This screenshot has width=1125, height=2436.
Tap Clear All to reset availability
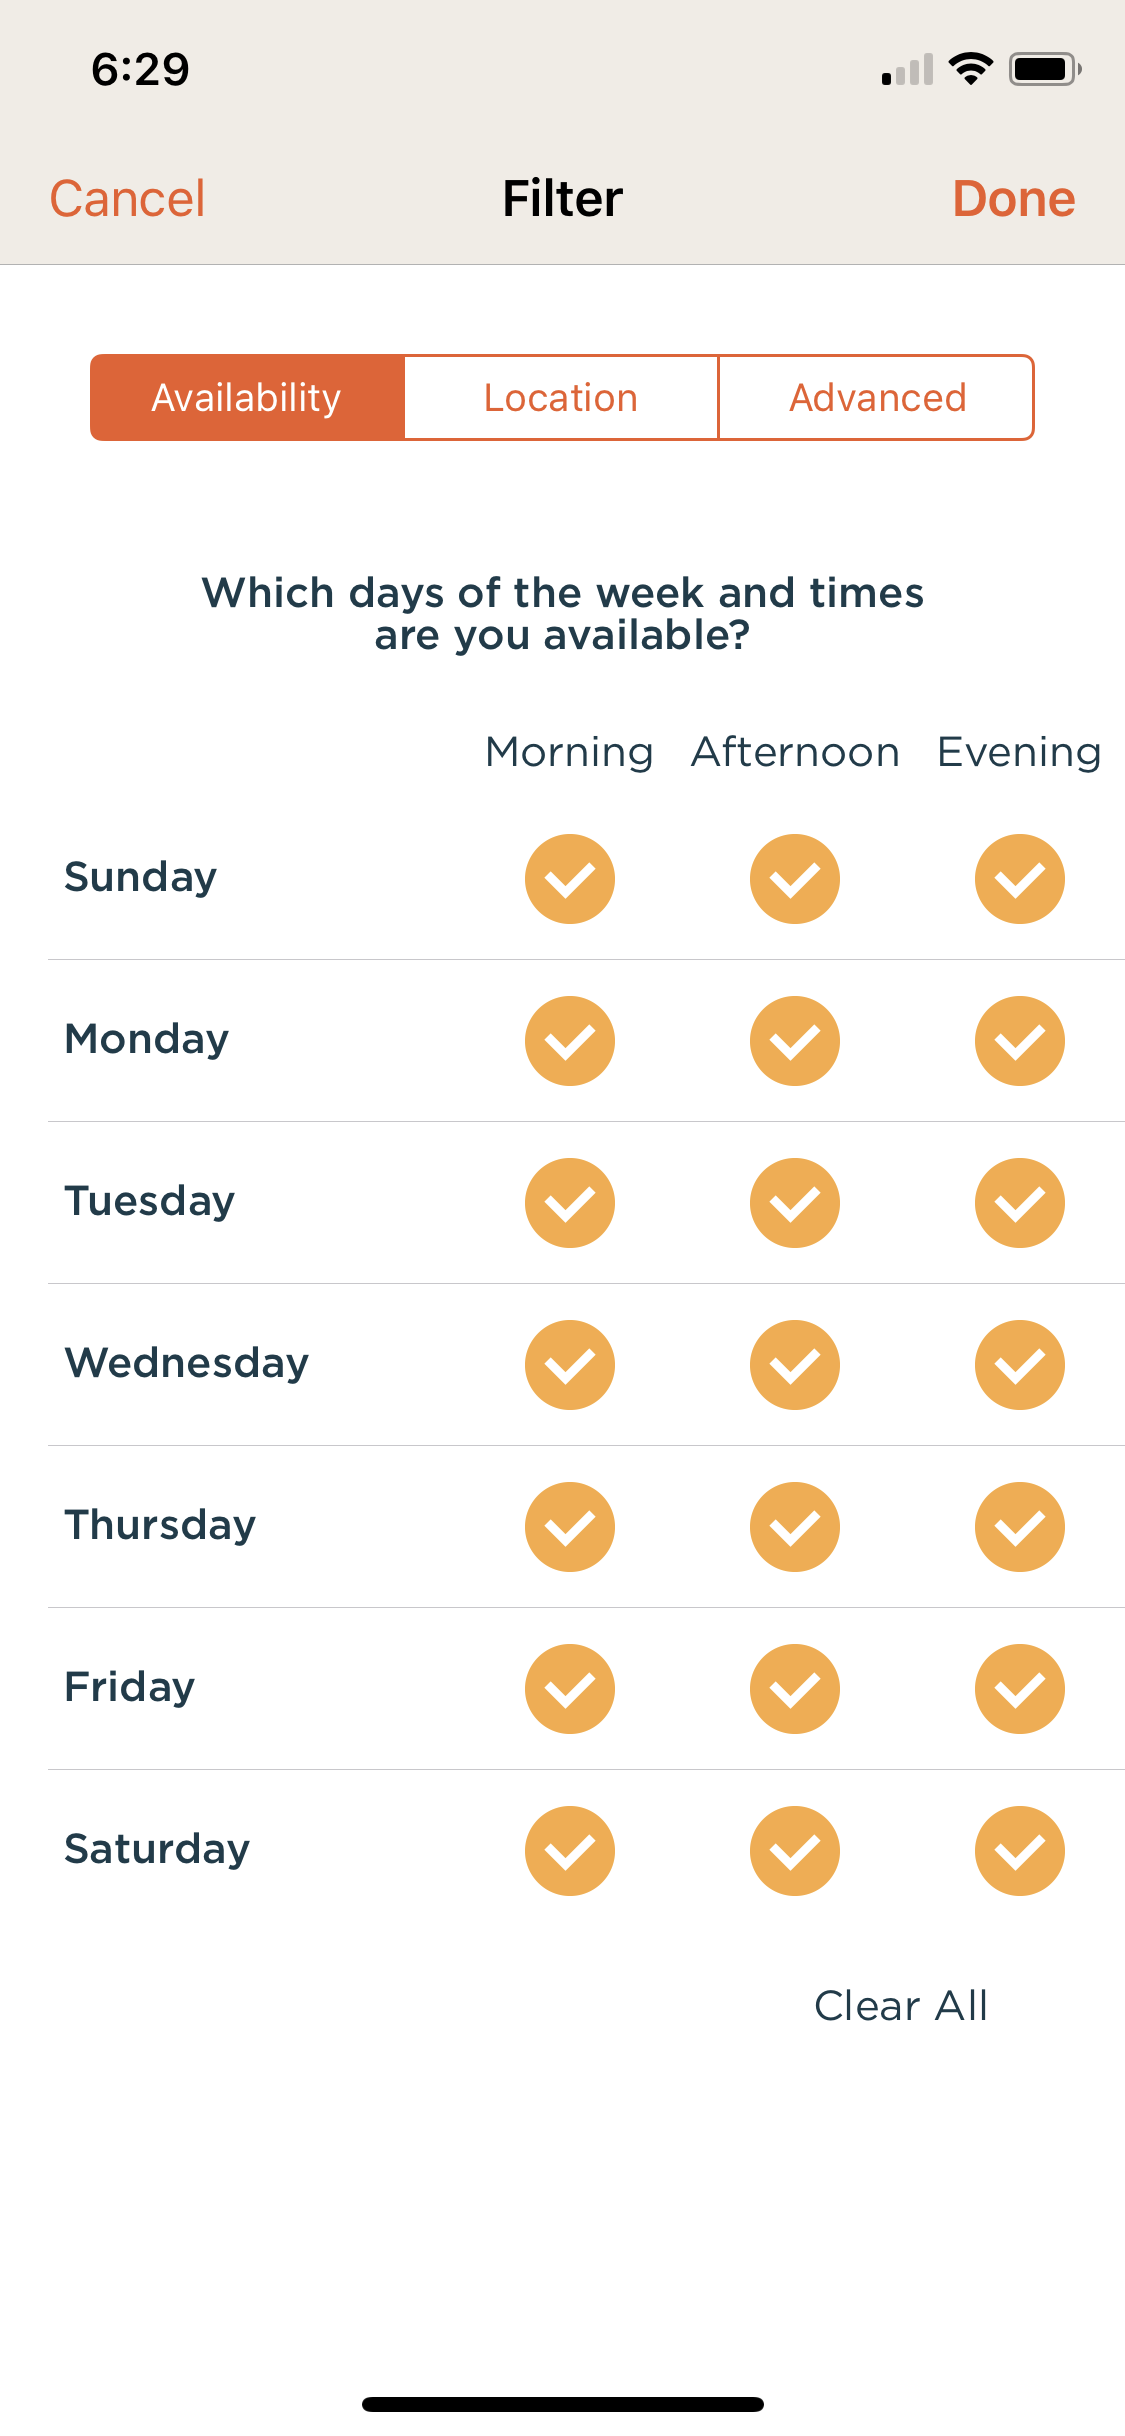tap(901, 2006)
